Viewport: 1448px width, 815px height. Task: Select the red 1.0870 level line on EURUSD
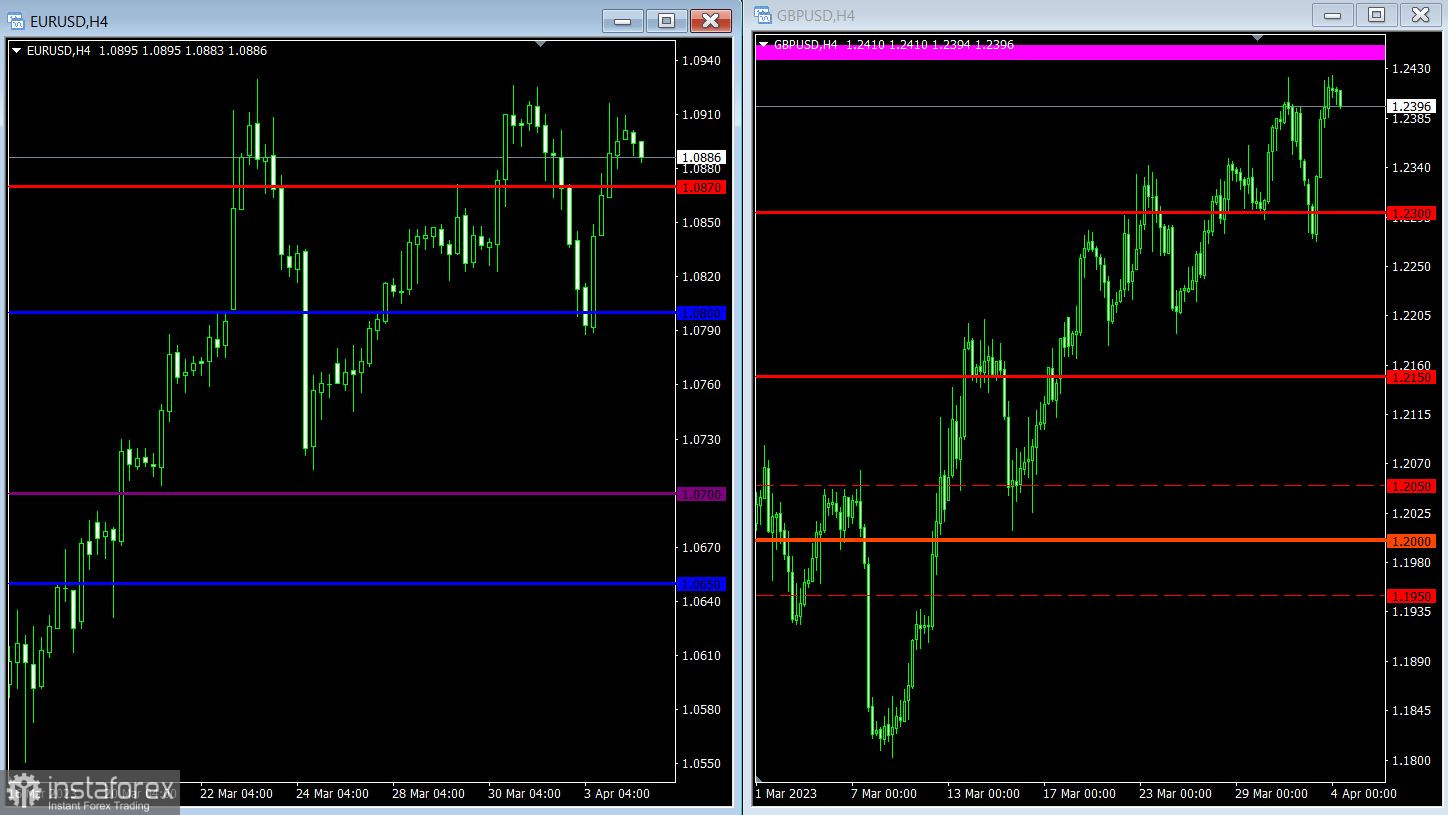(x=342, y=186)
